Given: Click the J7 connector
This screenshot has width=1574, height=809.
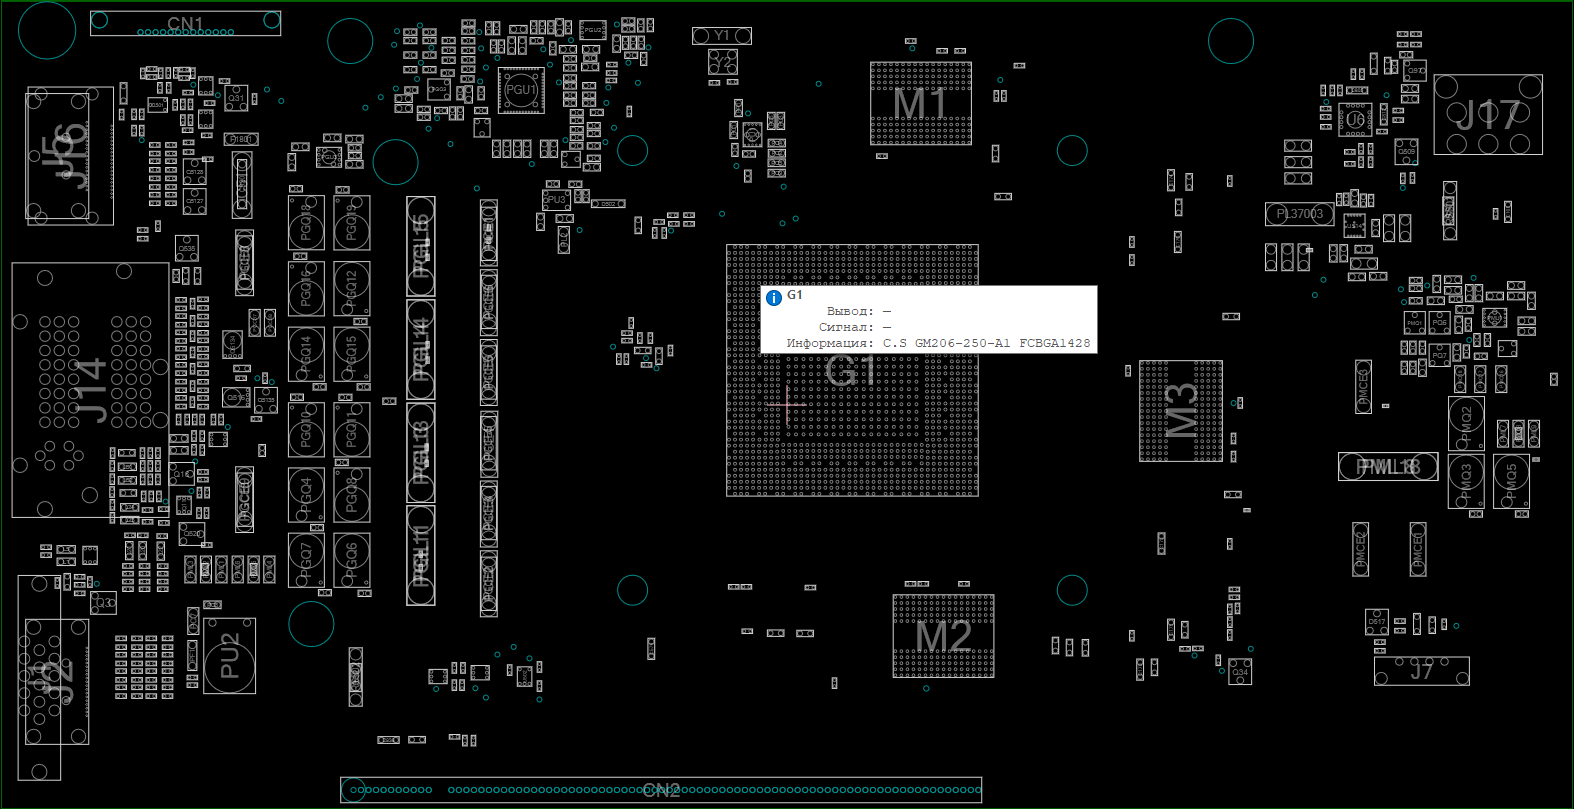Looking at the screenshot, I should (1421, 671).
